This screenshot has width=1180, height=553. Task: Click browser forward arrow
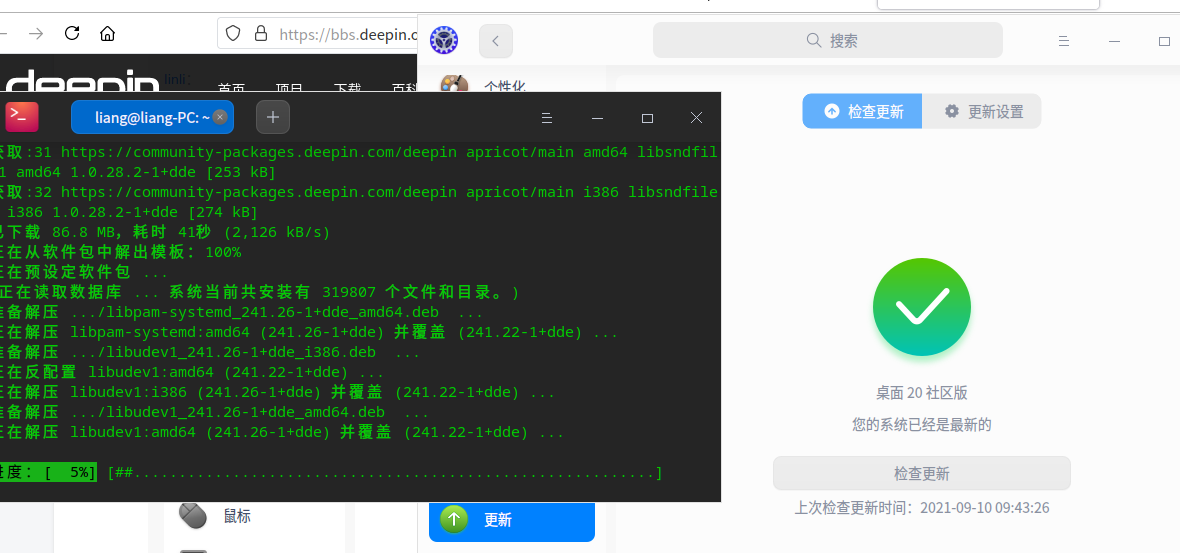[x=36, y=33]
